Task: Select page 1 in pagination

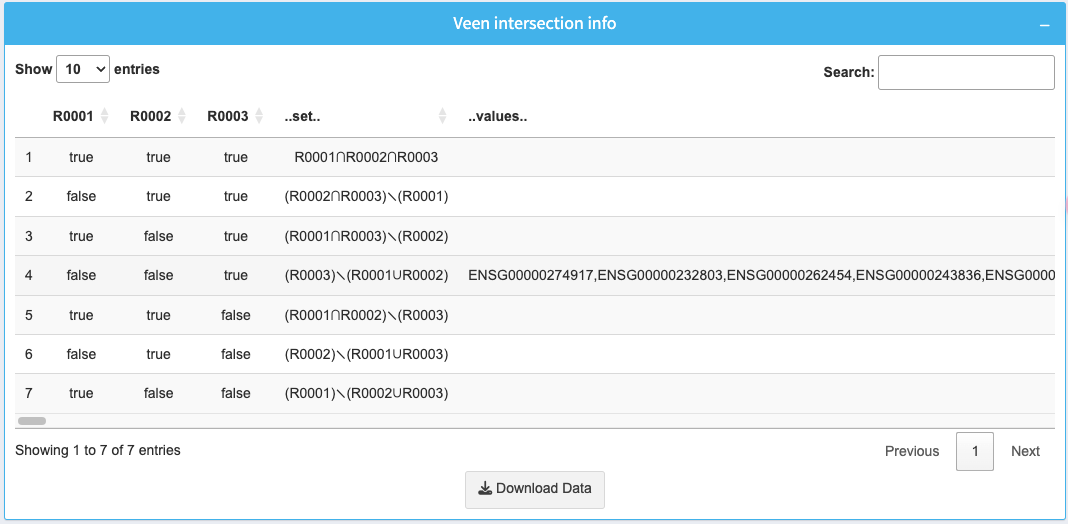Action: pyautogui.click(x=974, y=451)
